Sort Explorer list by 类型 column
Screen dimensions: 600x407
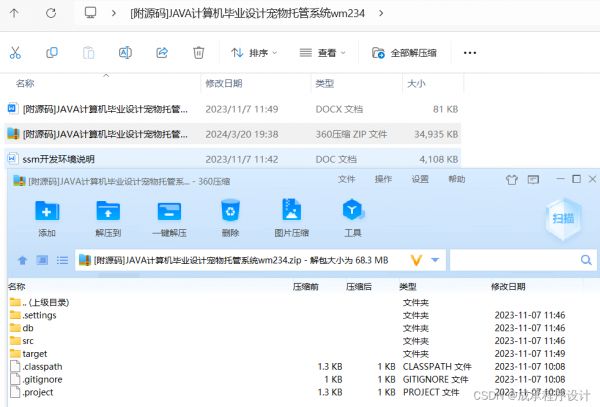pyautogui.click(x=324, y=83)
